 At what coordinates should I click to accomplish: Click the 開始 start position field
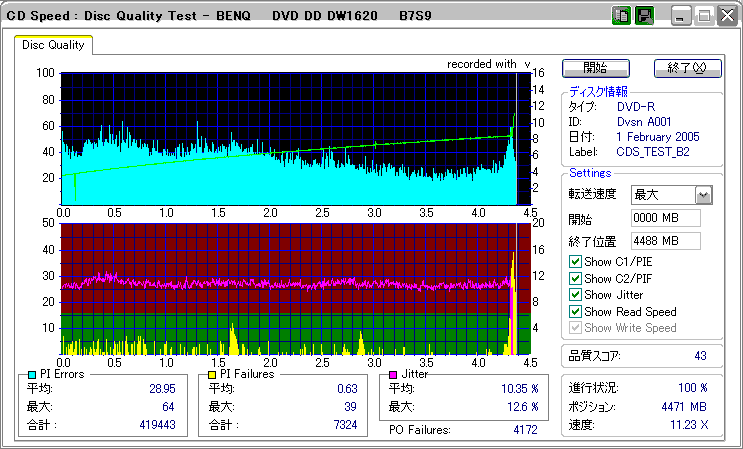point(665,218)
